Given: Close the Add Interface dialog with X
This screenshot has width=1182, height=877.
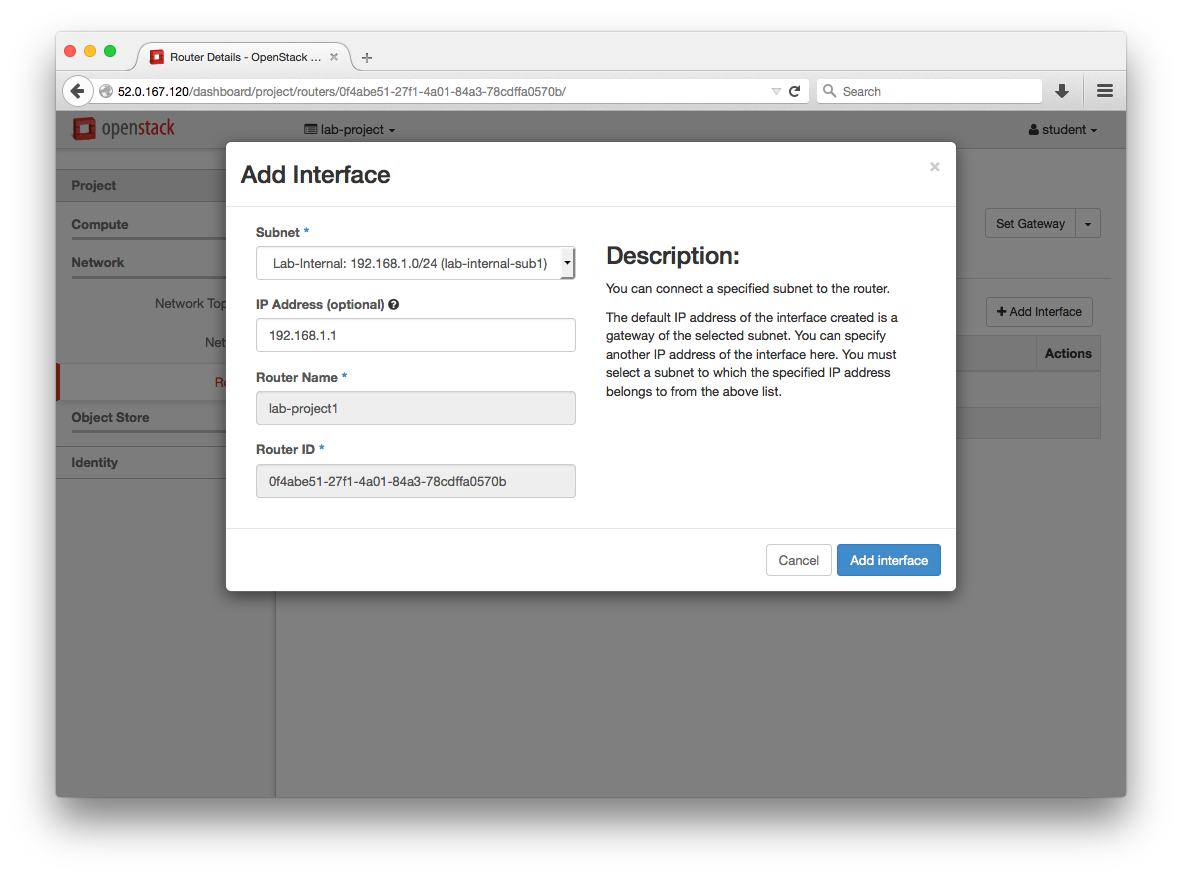Looking at the screenshot, I should [934, 167].
